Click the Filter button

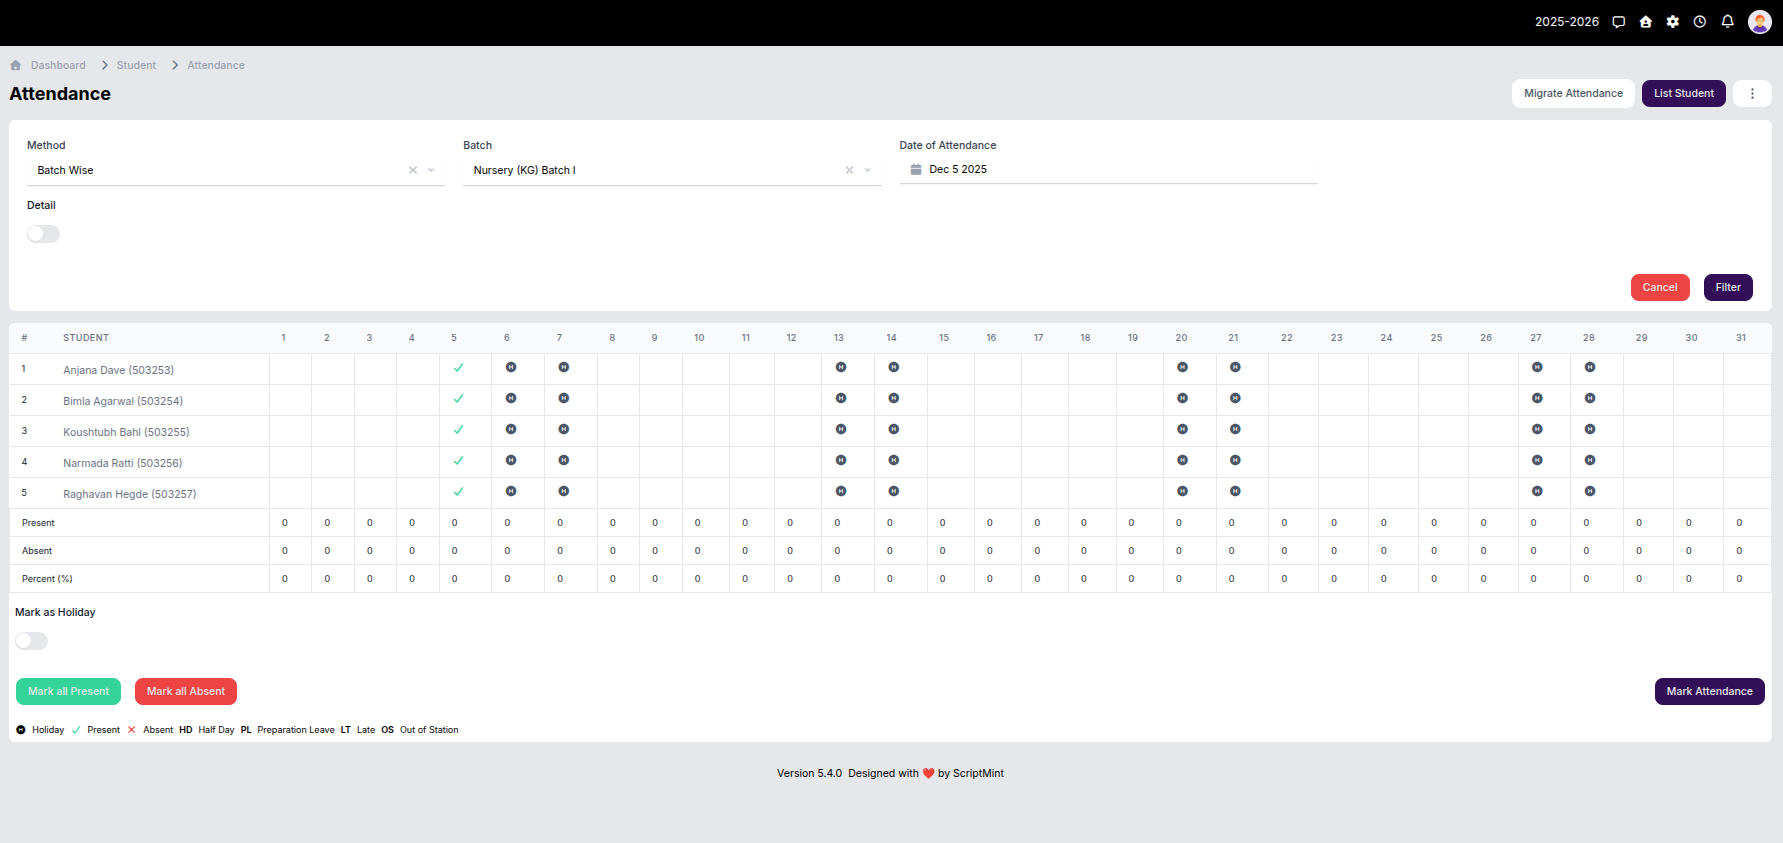point(1728,287)
